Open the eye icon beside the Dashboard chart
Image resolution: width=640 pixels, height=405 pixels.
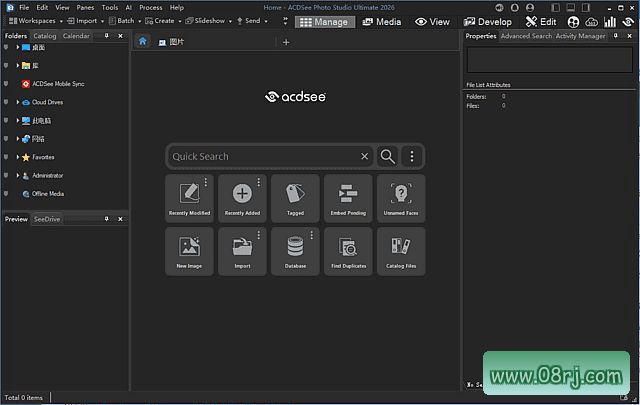628,22
